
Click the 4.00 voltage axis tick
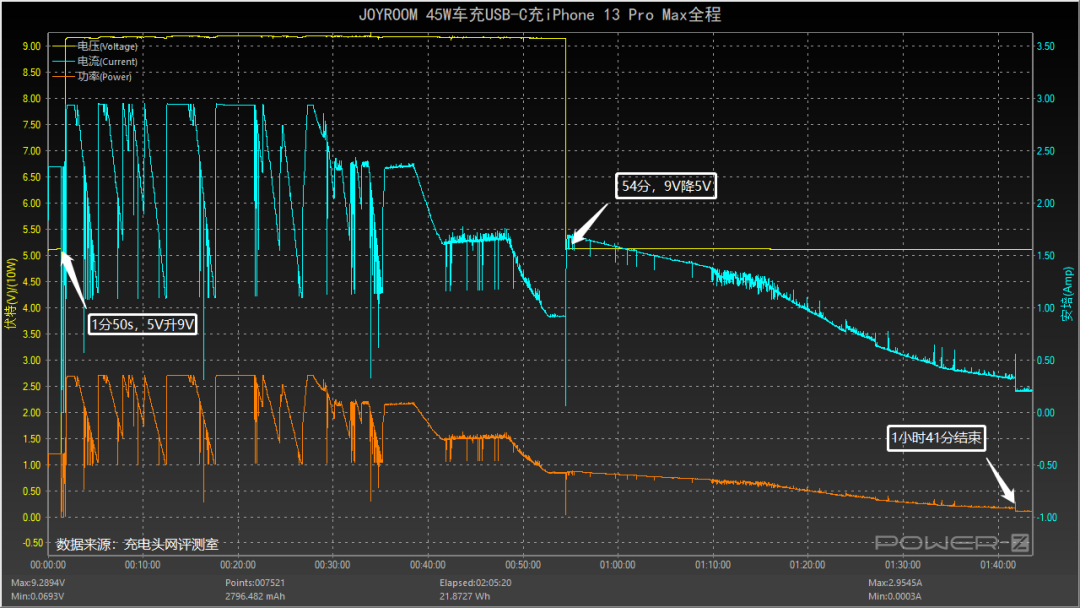[32, 308]
